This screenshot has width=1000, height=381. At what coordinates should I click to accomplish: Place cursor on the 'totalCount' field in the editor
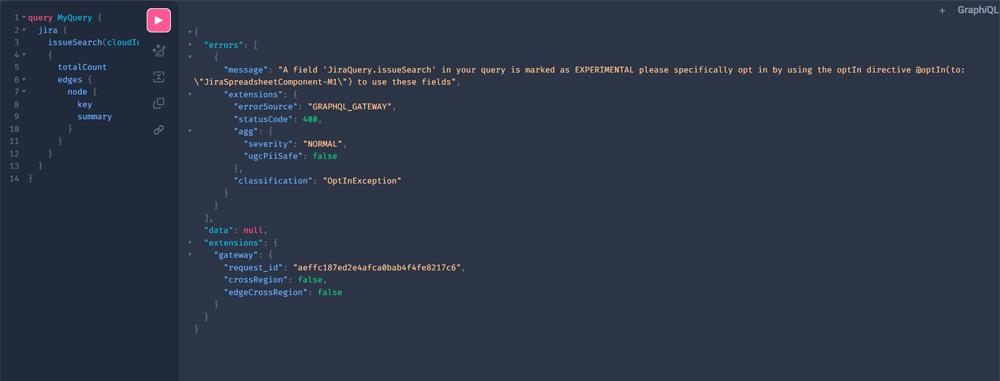tap(82, 67)
